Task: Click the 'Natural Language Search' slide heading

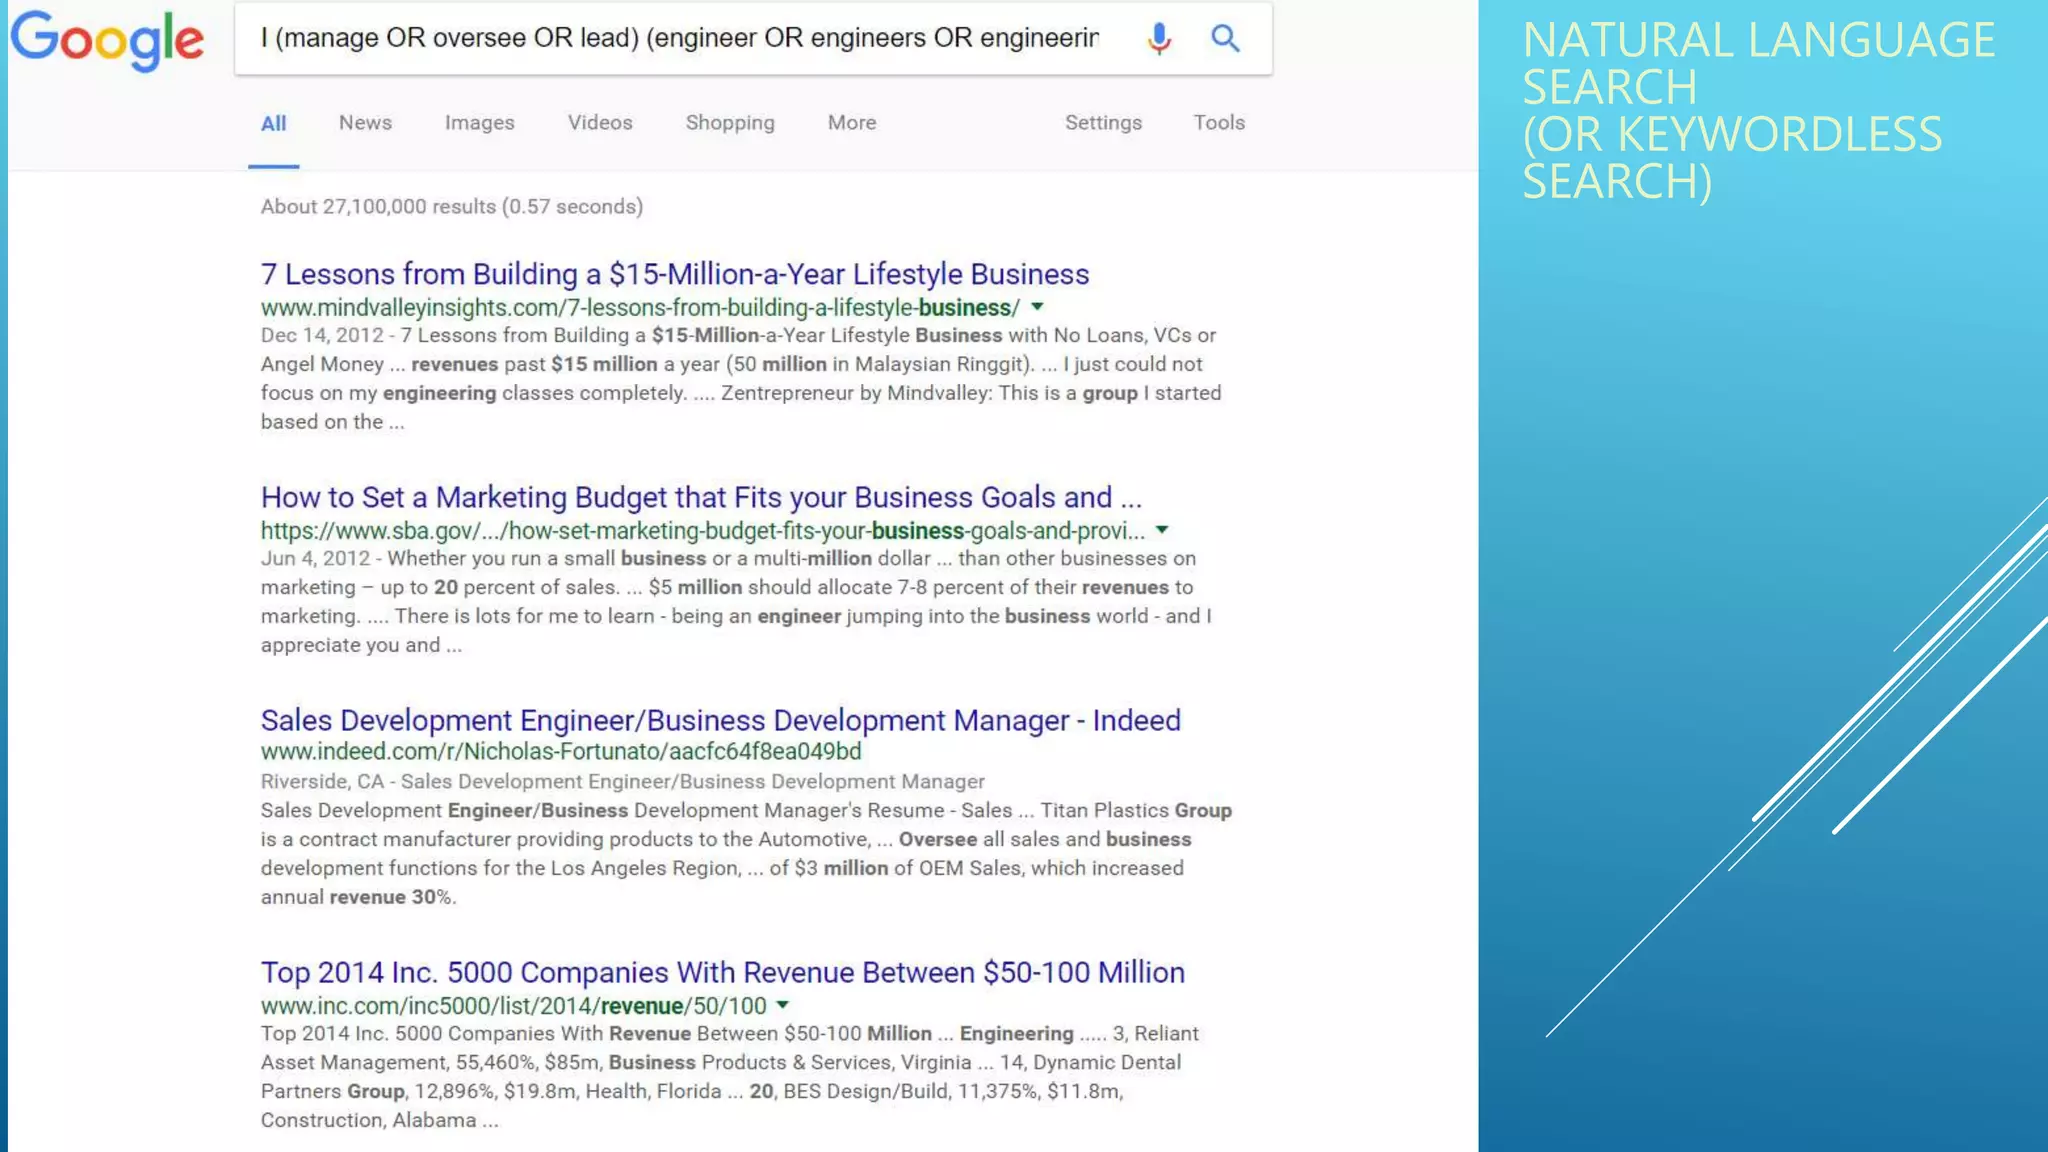Action: coord(1758,110)
